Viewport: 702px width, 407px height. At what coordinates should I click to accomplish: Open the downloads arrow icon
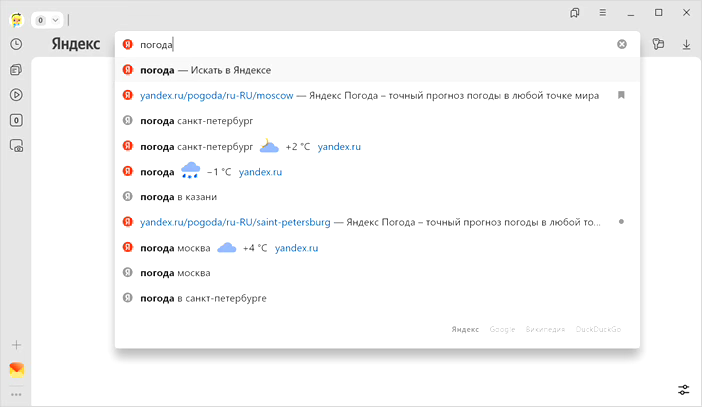pyautogui.click(x=687, y=44)
